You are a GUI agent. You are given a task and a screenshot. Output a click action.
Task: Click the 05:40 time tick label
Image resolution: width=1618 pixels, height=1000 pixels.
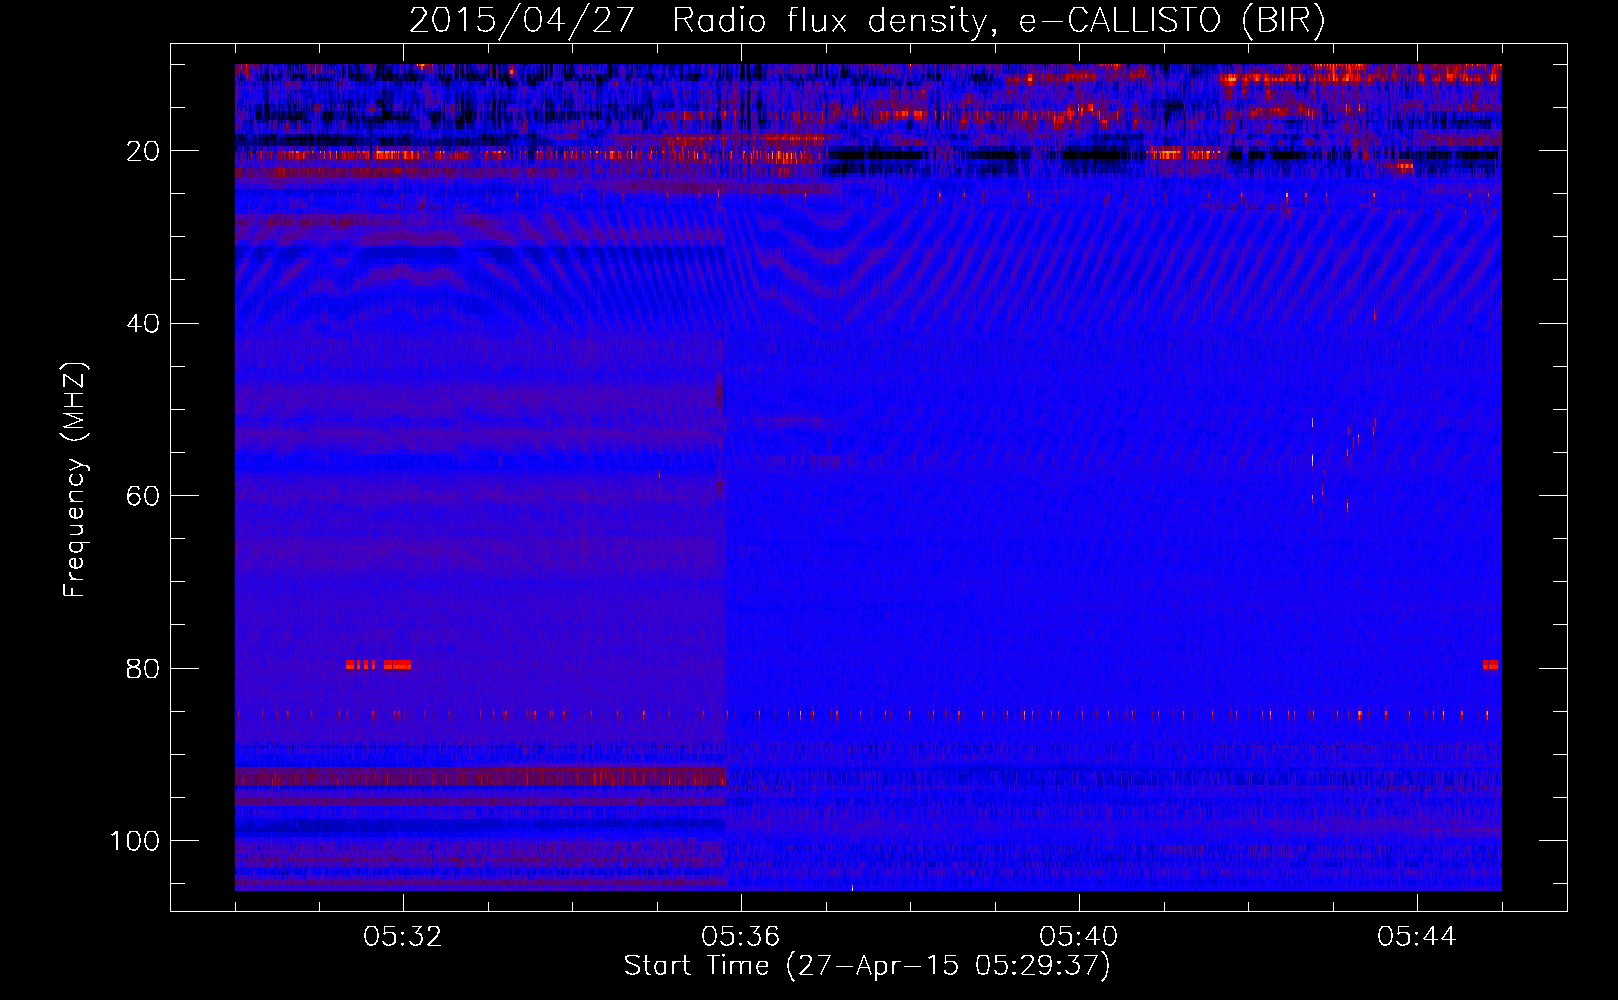1079,937
